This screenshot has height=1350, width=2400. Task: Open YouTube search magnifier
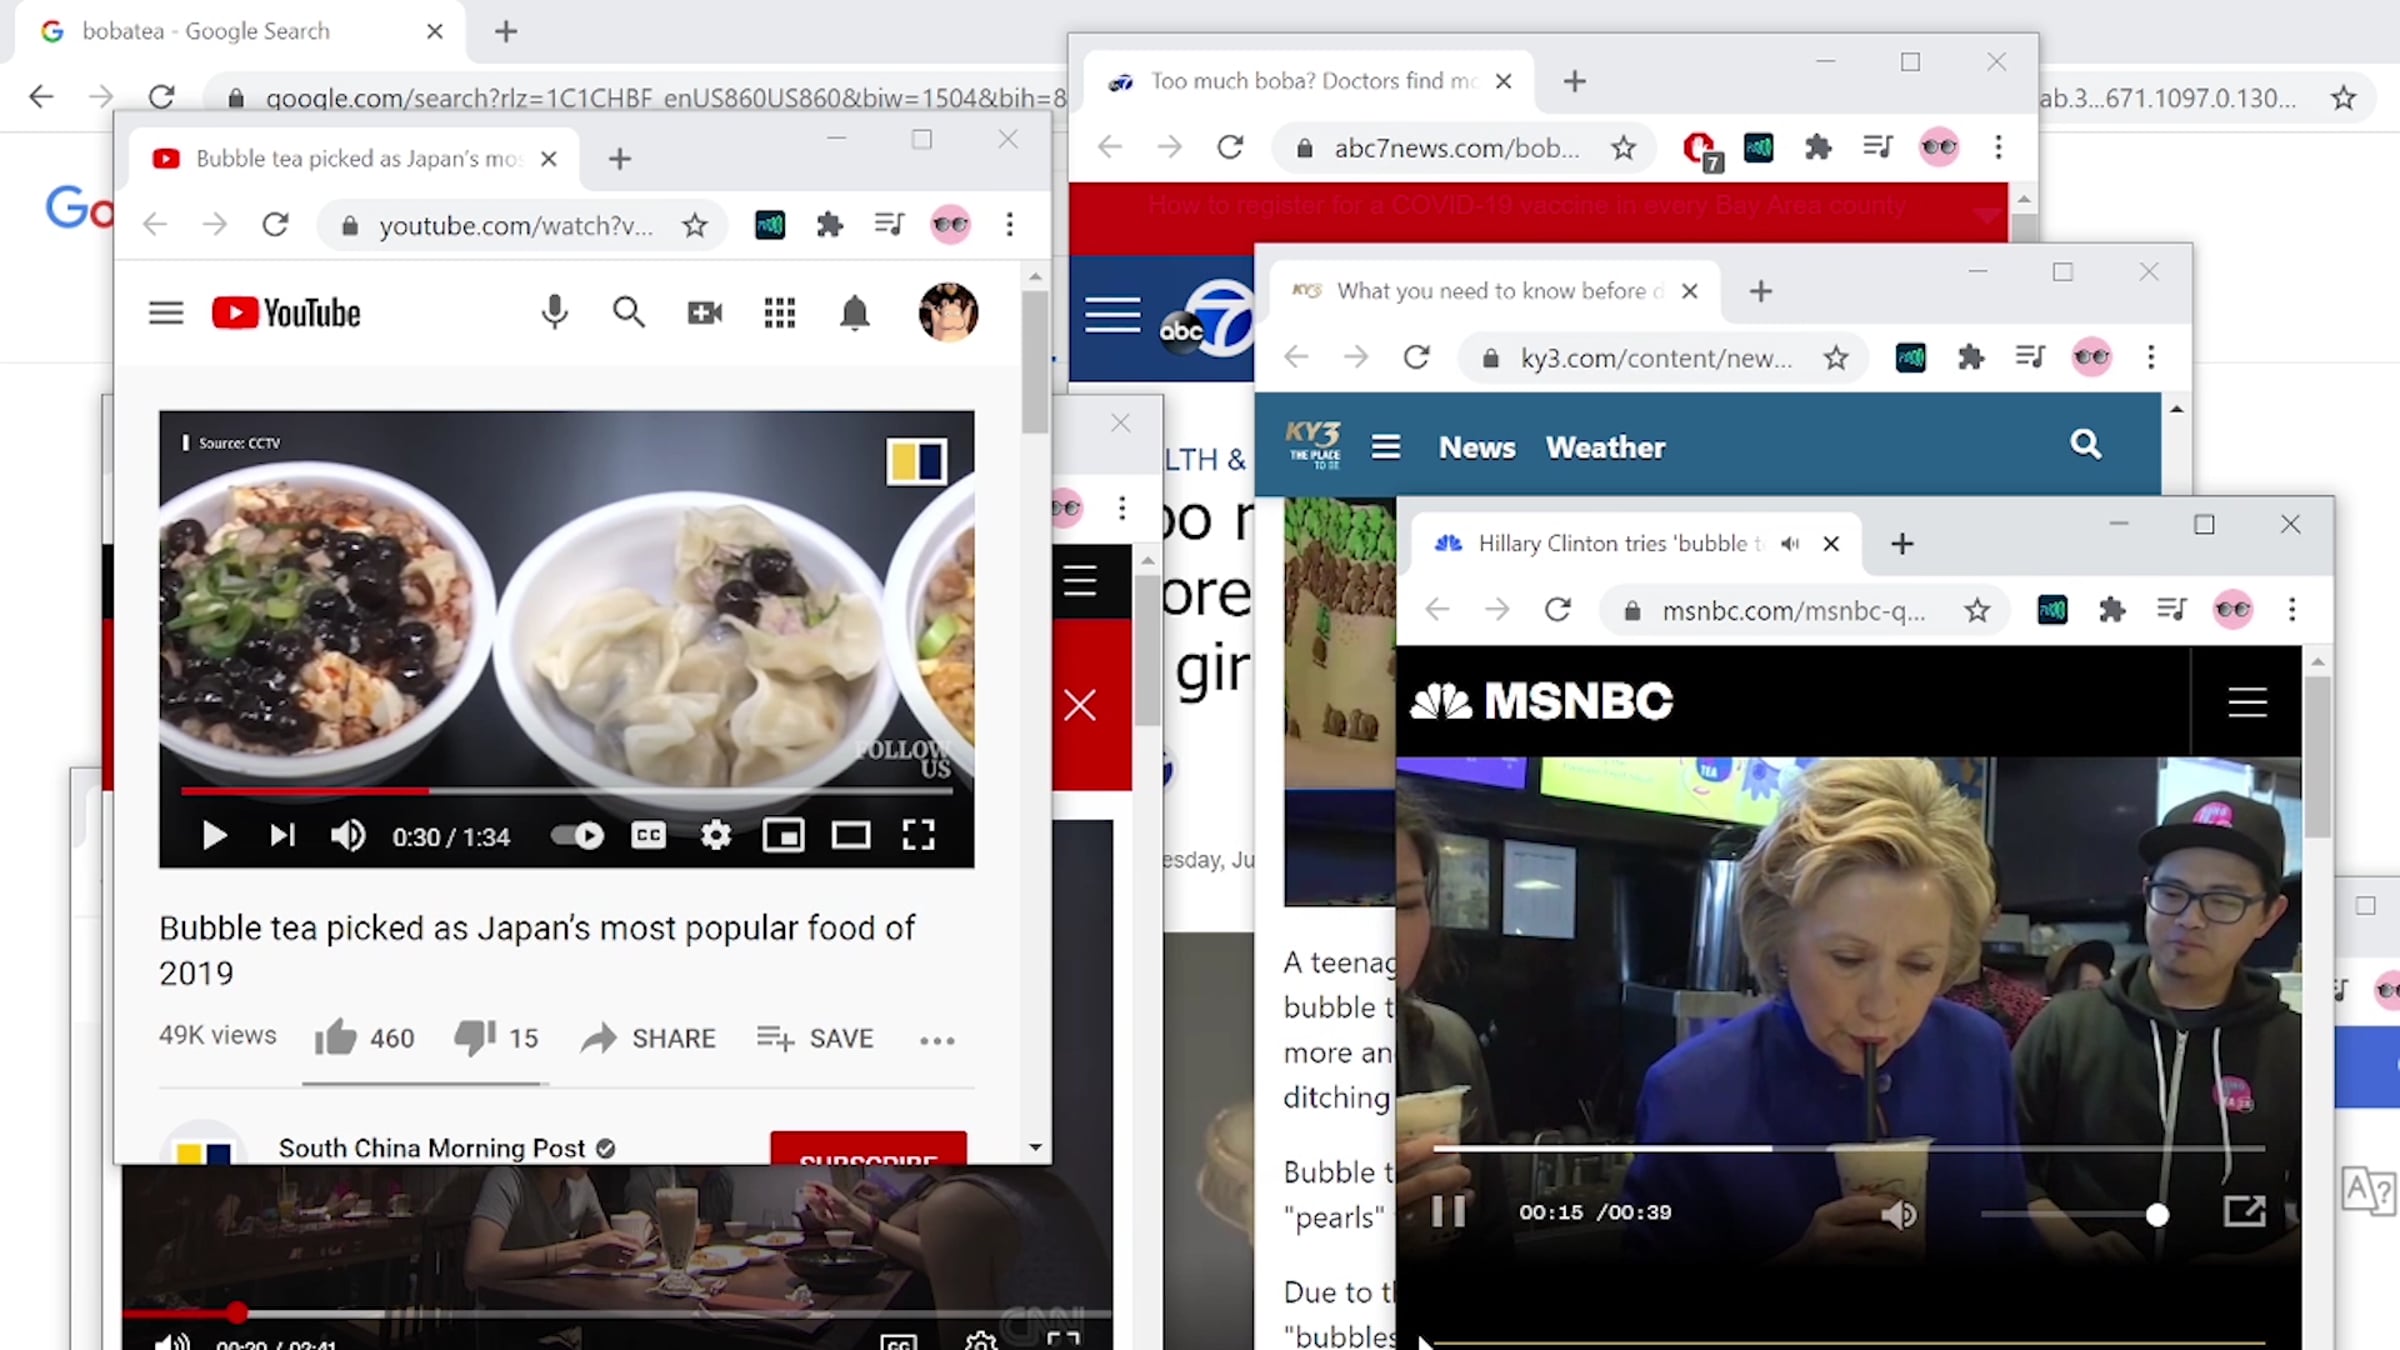629,313
